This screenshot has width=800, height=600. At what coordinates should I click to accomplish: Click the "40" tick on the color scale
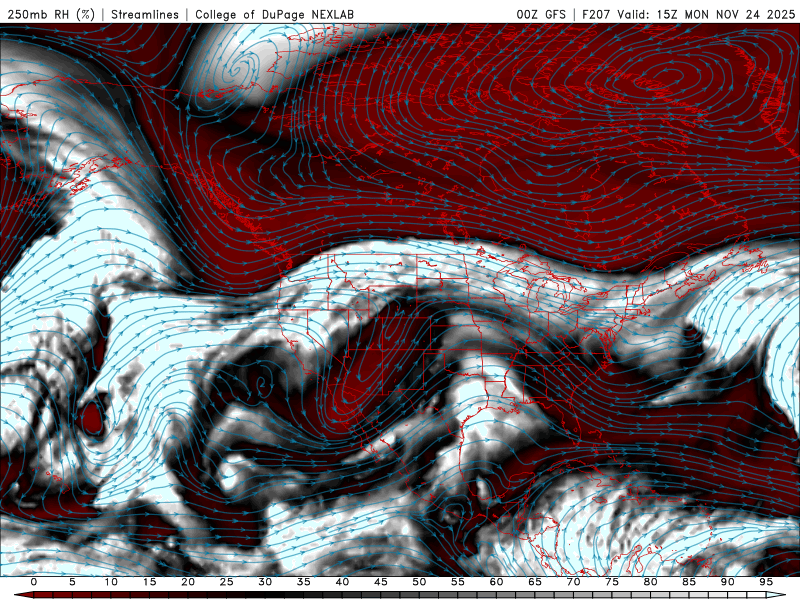pyautogui.click(x=342, y=582)
